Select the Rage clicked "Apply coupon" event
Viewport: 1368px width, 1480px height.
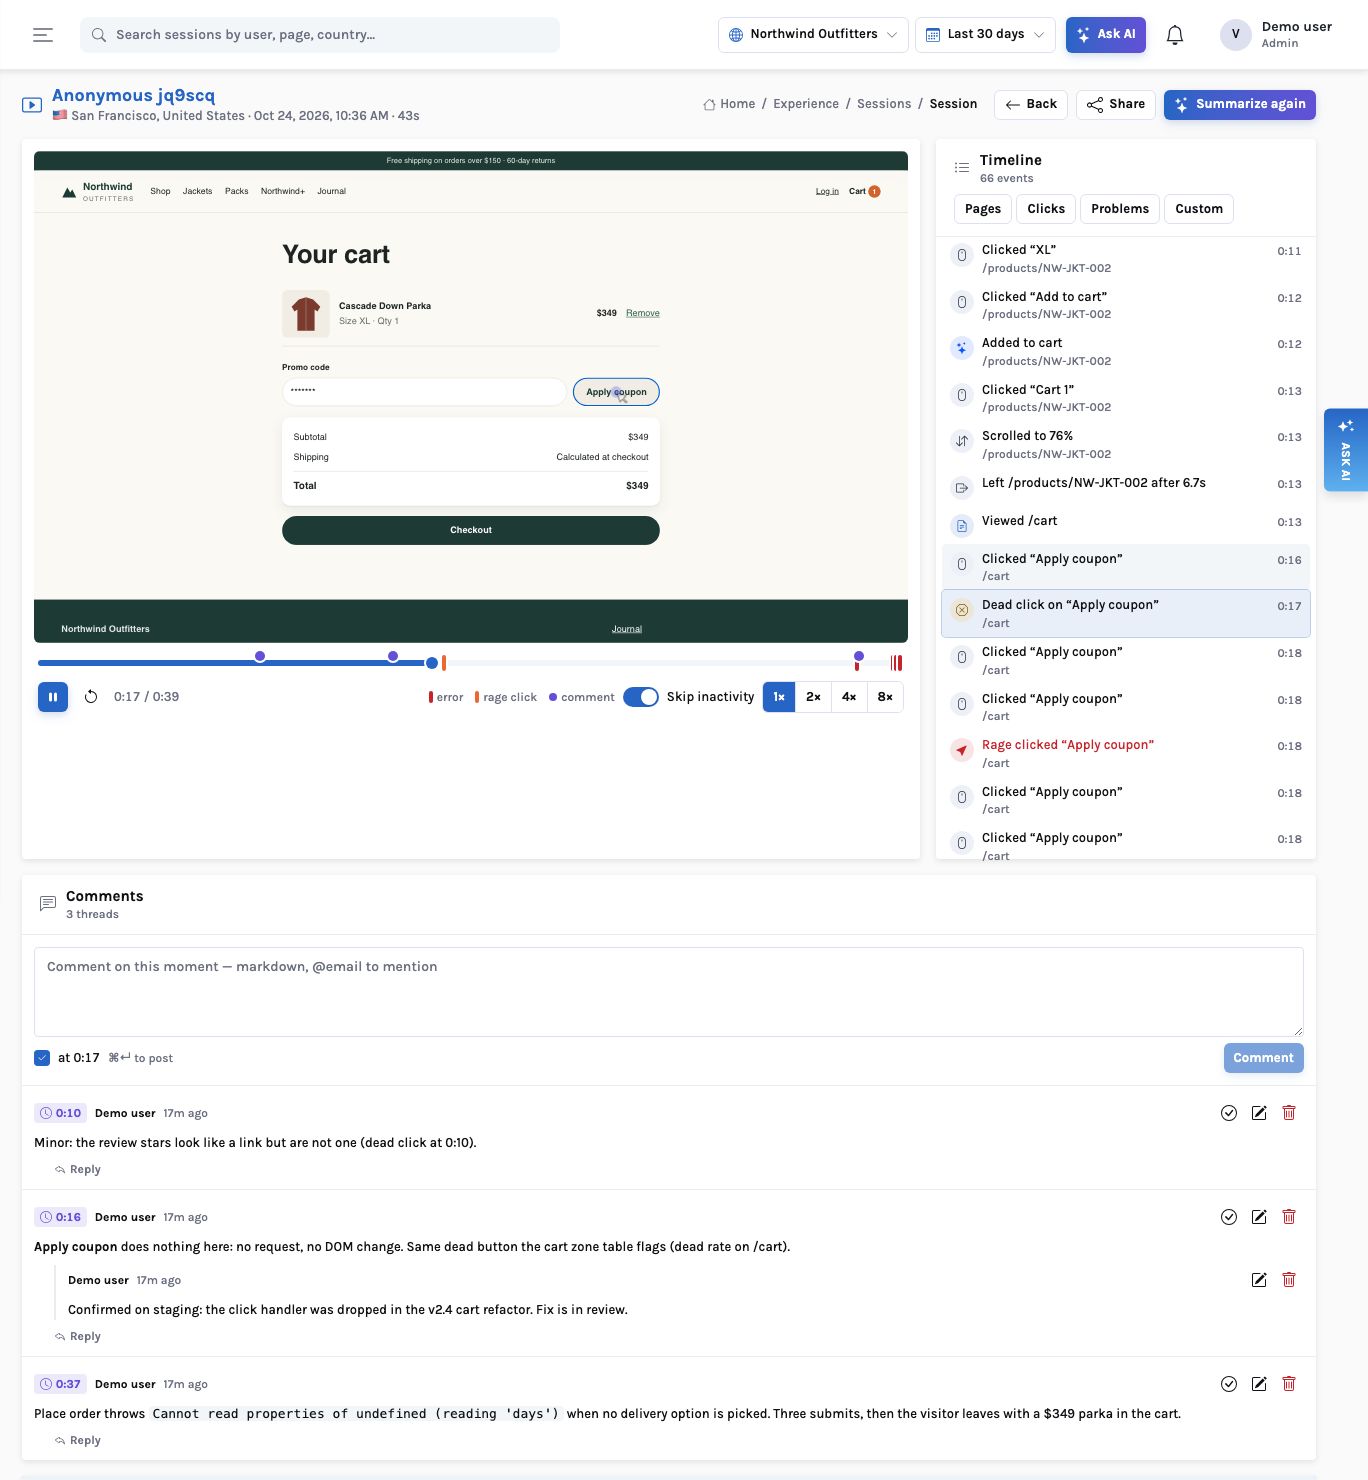pyautogui.click(x=1126, y=754)
